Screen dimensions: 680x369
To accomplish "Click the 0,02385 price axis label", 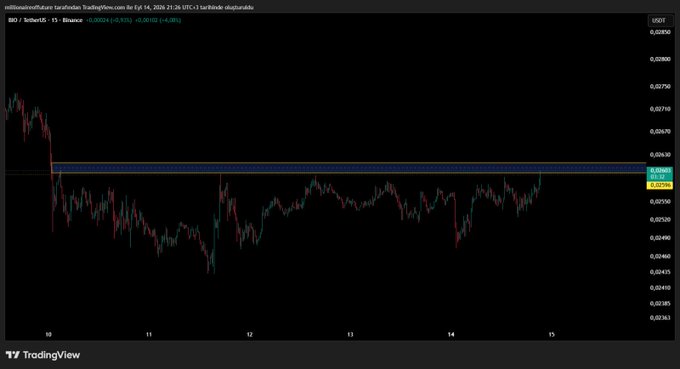I will (x=660, y=304).
